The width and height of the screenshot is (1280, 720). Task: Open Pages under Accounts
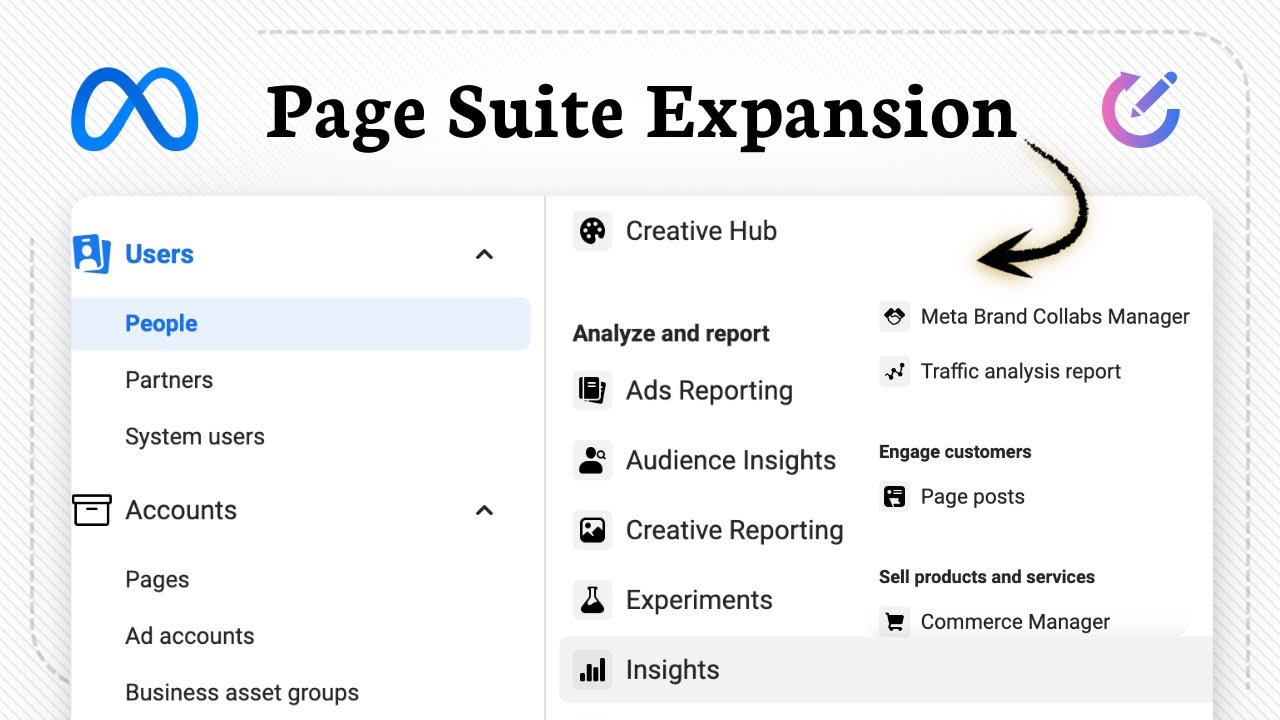point(157,580)
